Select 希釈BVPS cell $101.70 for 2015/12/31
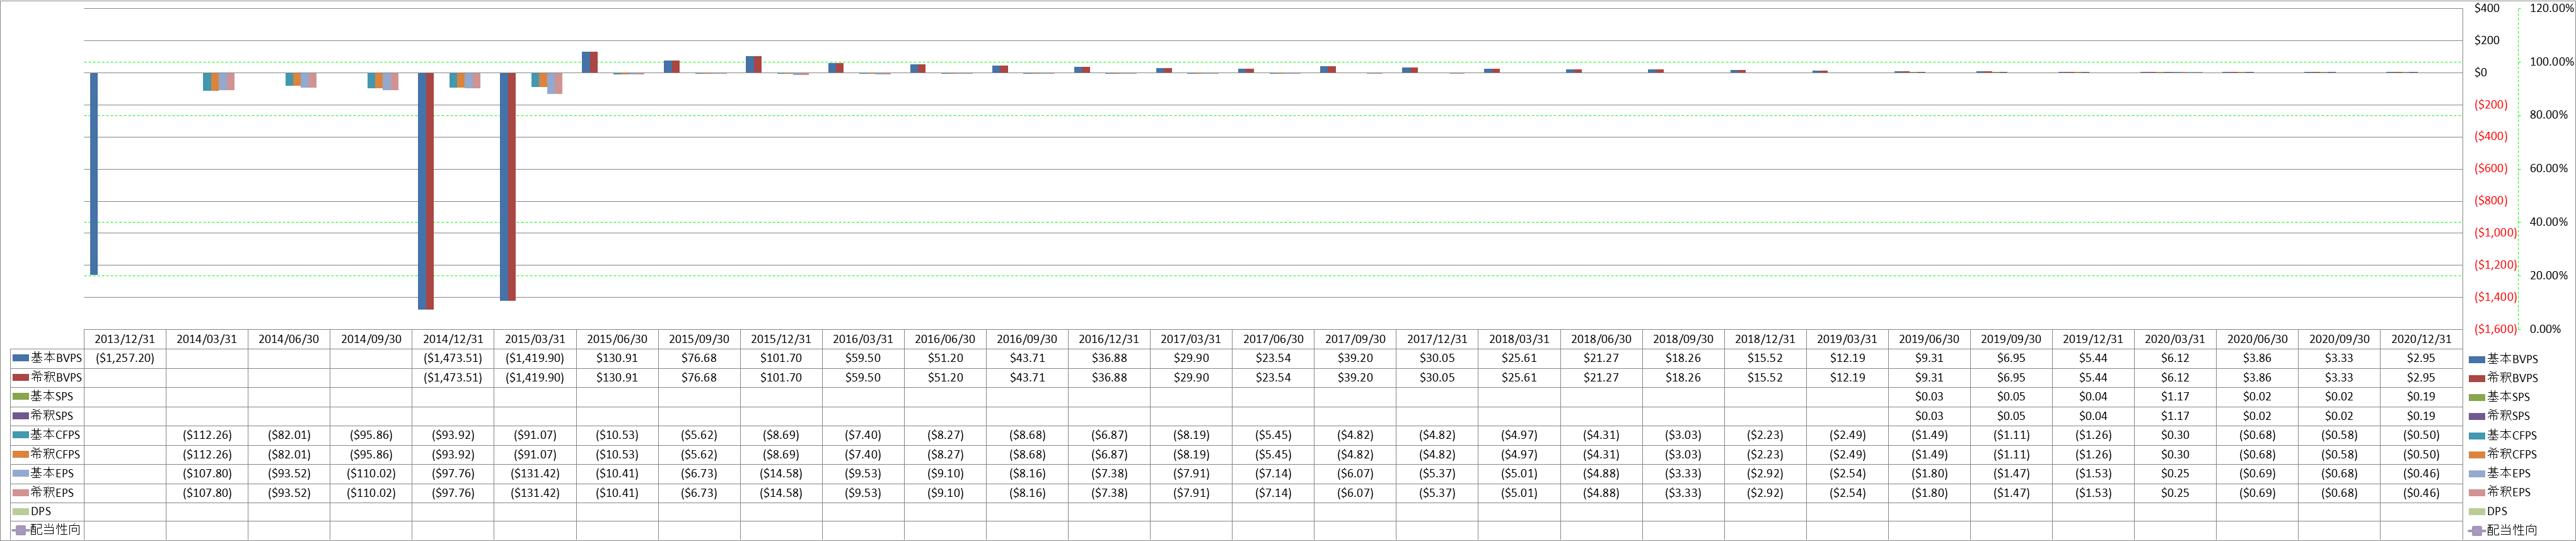This screenshot has height=541, width=2576. tap(781, 377)
